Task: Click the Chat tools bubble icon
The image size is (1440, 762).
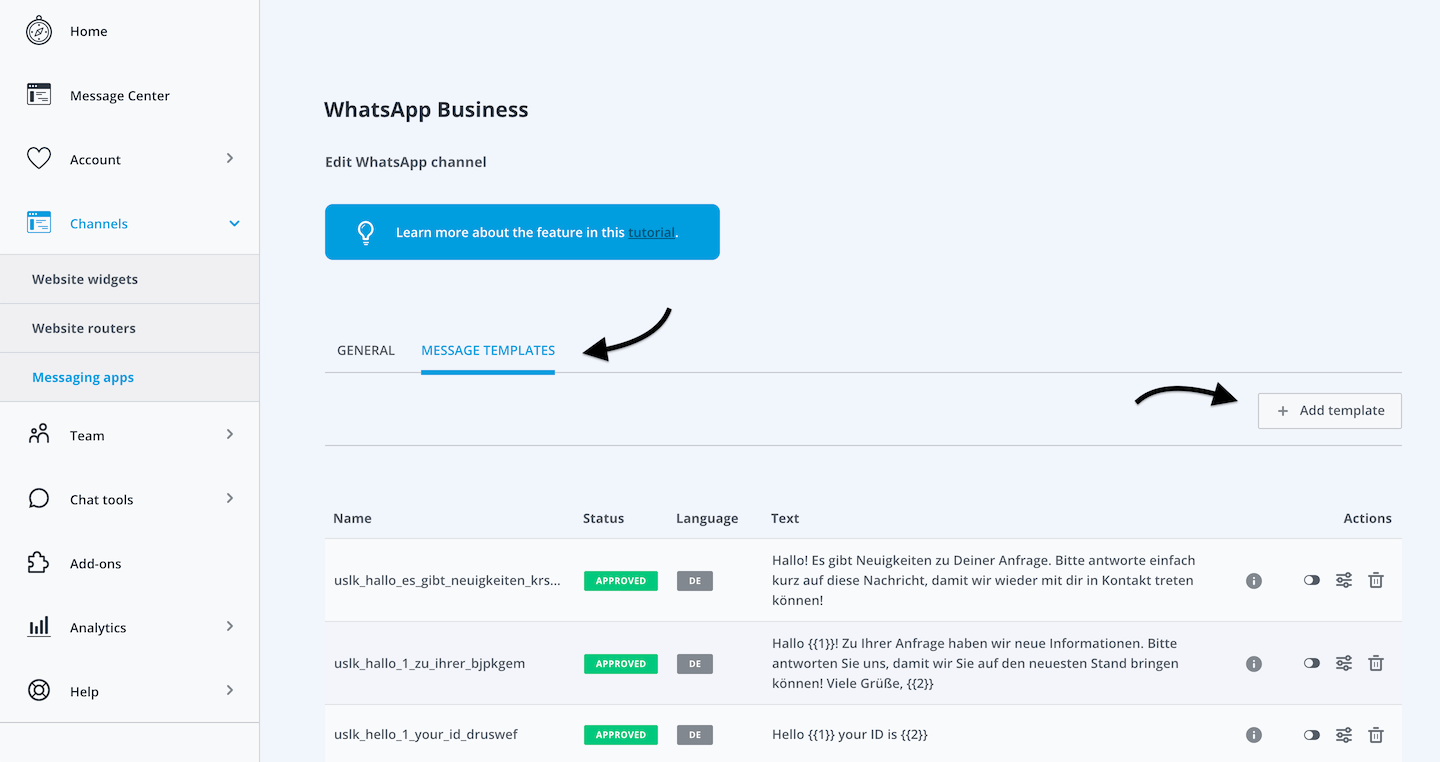Action: click(39, 499)
